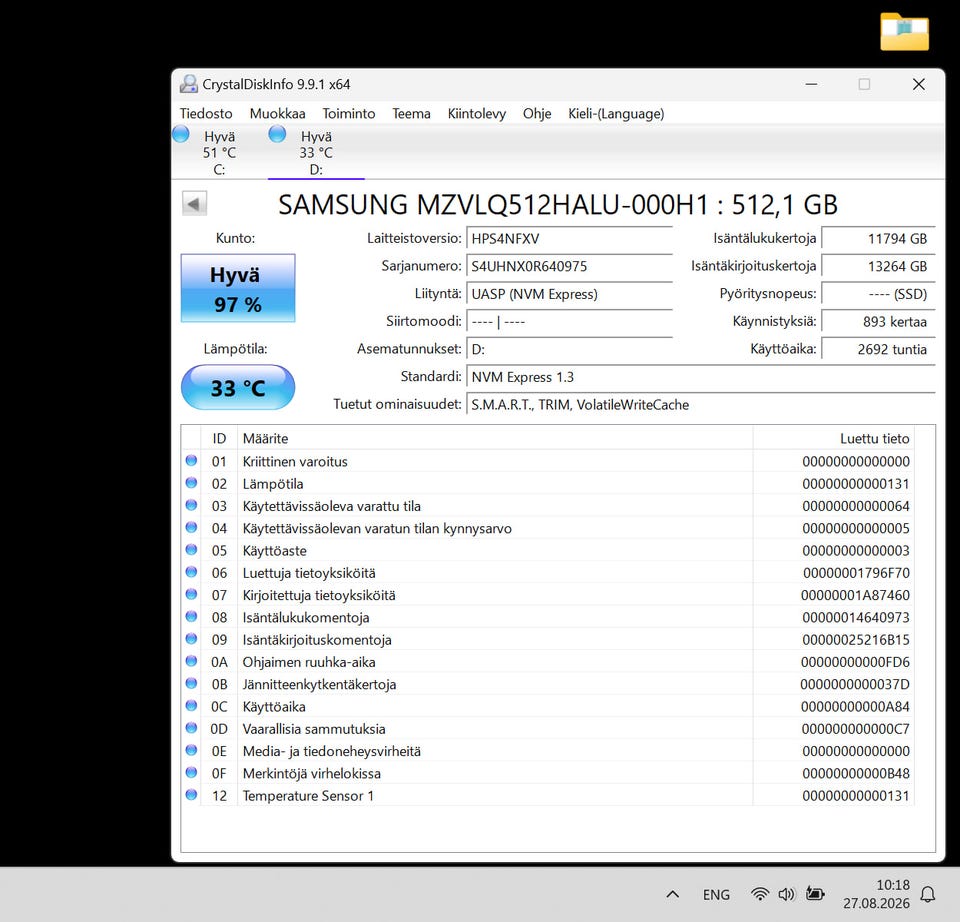Click the status dot for Käyttöaste
The image size is (960, 922).
click(192, 550)
